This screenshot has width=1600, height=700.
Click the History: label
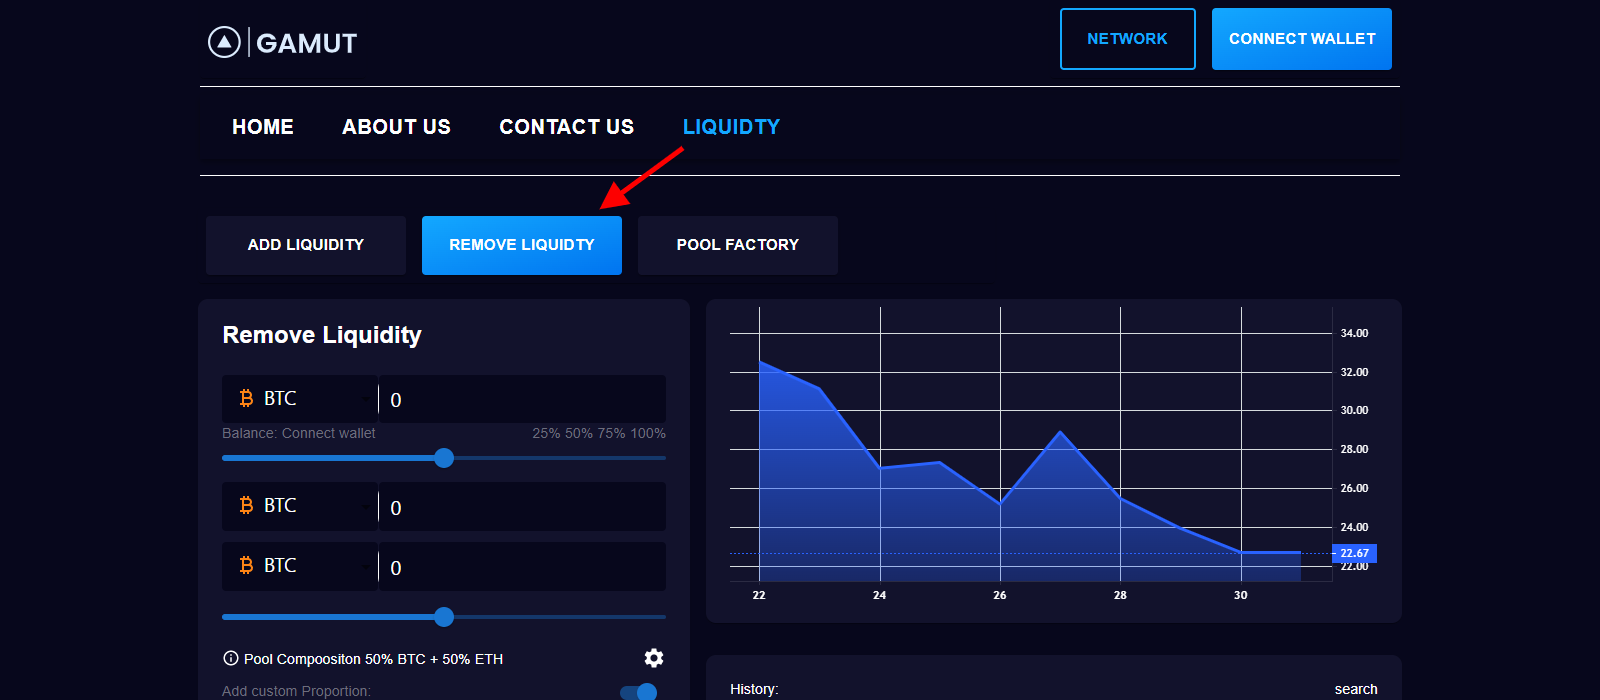754,689
